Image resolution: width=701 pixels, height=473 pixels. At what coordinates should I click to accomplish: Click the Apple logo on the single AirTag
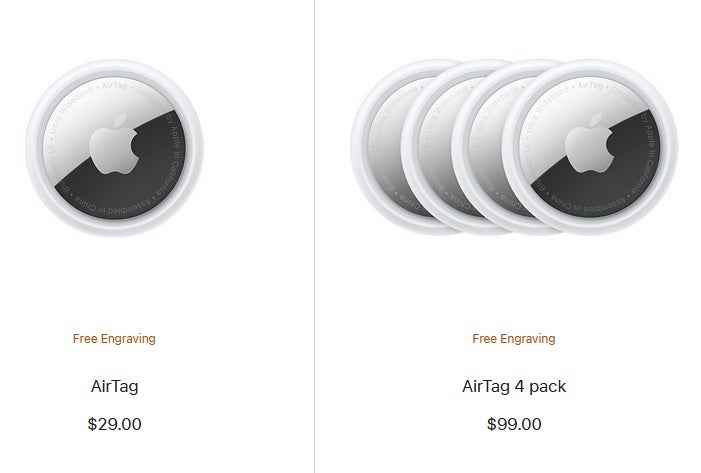point(114,144)
